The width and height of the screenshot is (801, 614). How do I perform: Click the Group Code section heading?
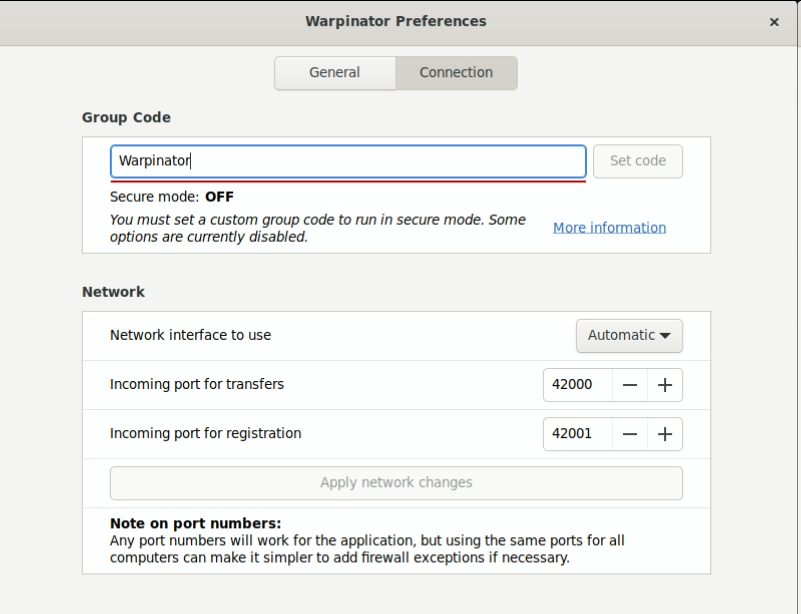[126, 118]
